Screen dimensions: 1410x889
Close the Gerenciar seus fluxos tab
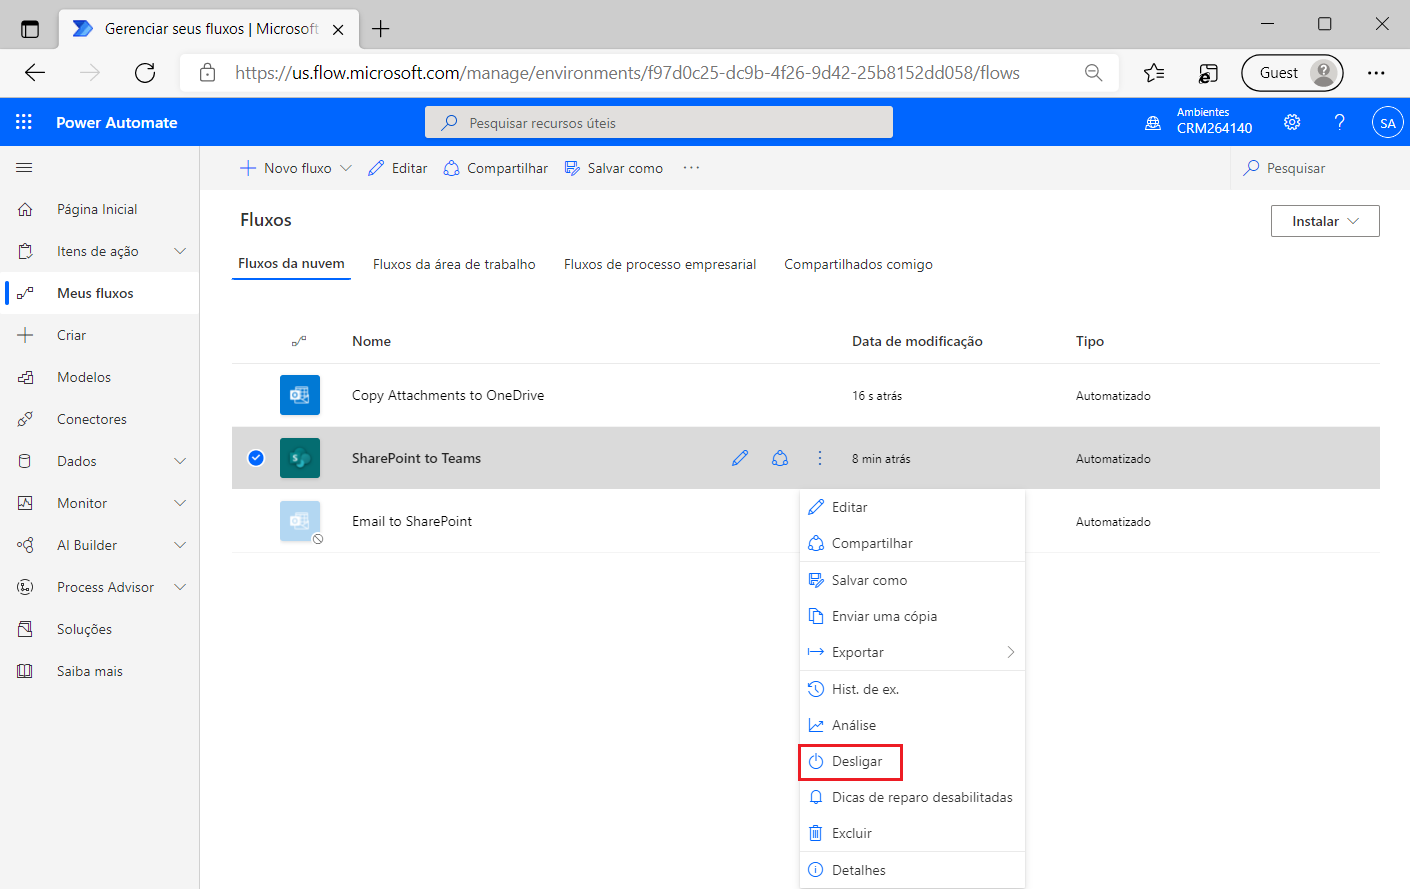coord(338,29)
